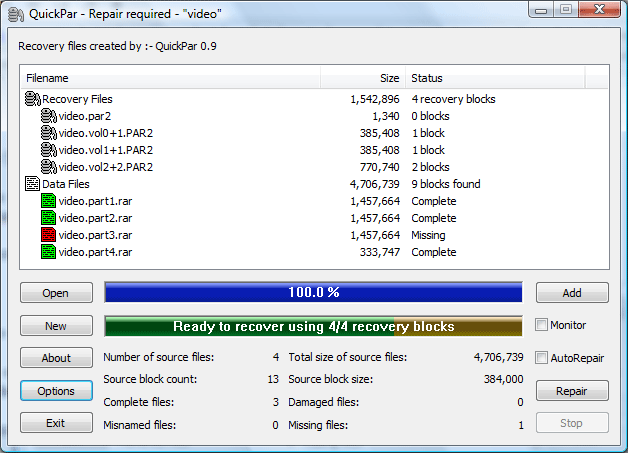Image resolution: width=628 pixels, height=453 pixels.
Task: Enable the Monitor checkbox
Action: click(x=541, y=324)
